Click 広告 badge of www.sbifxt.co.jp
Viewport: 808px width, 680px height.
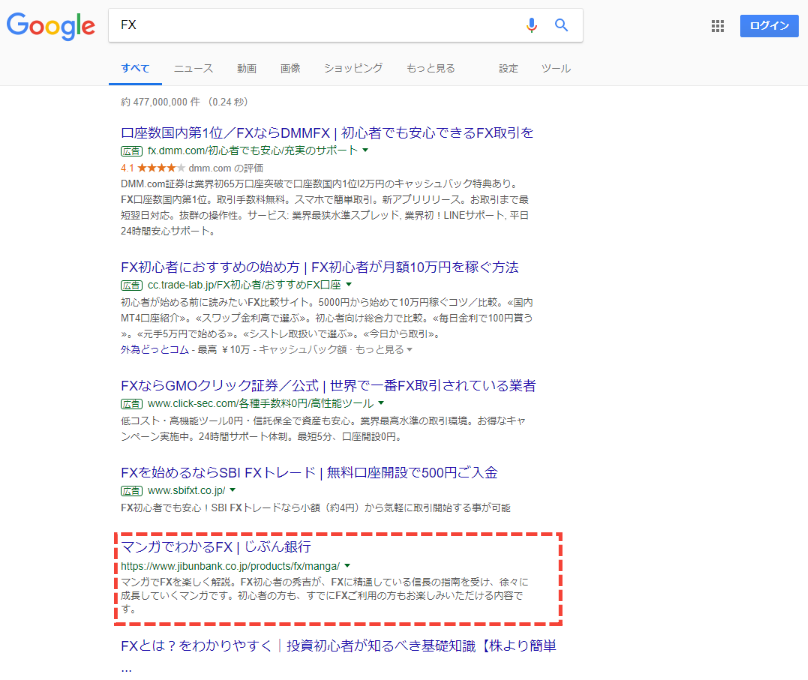[x=131, y=491]
